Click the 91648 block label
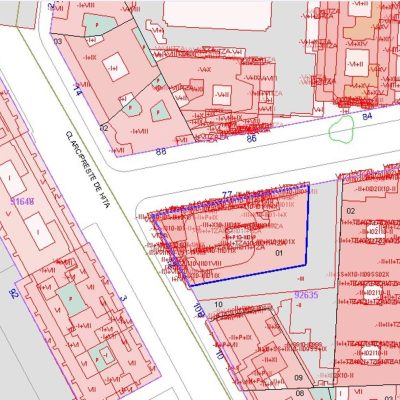Screen dimensions: 400x400 [22, 201]
